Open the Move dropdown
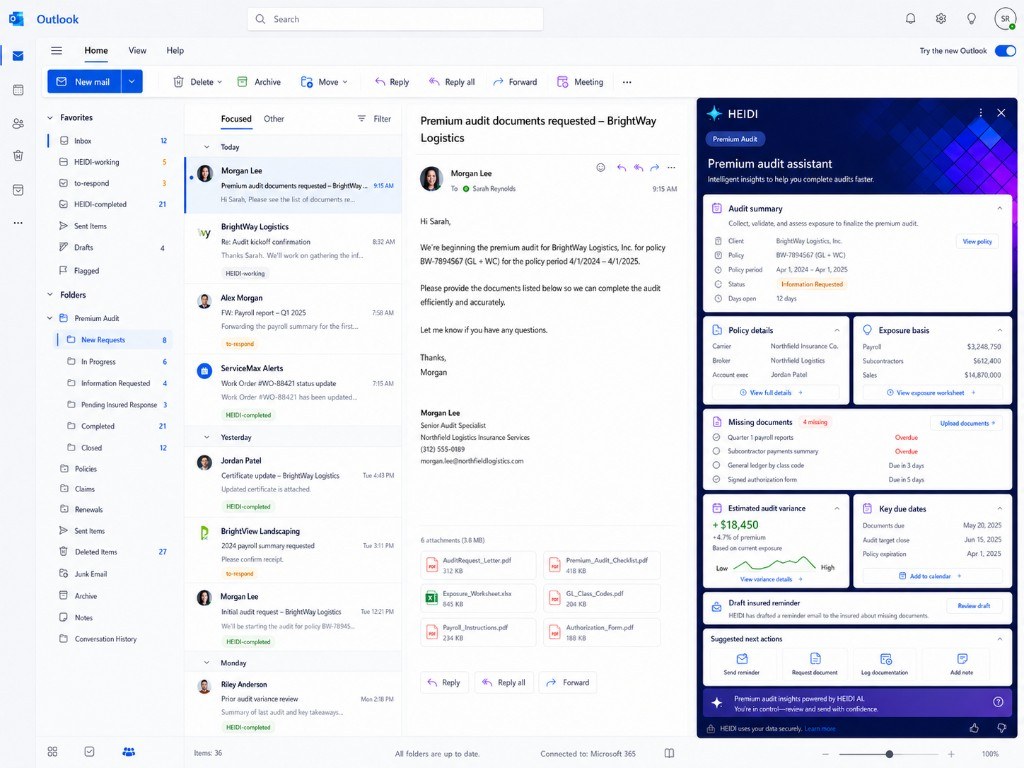 click(x=345, y=82)
